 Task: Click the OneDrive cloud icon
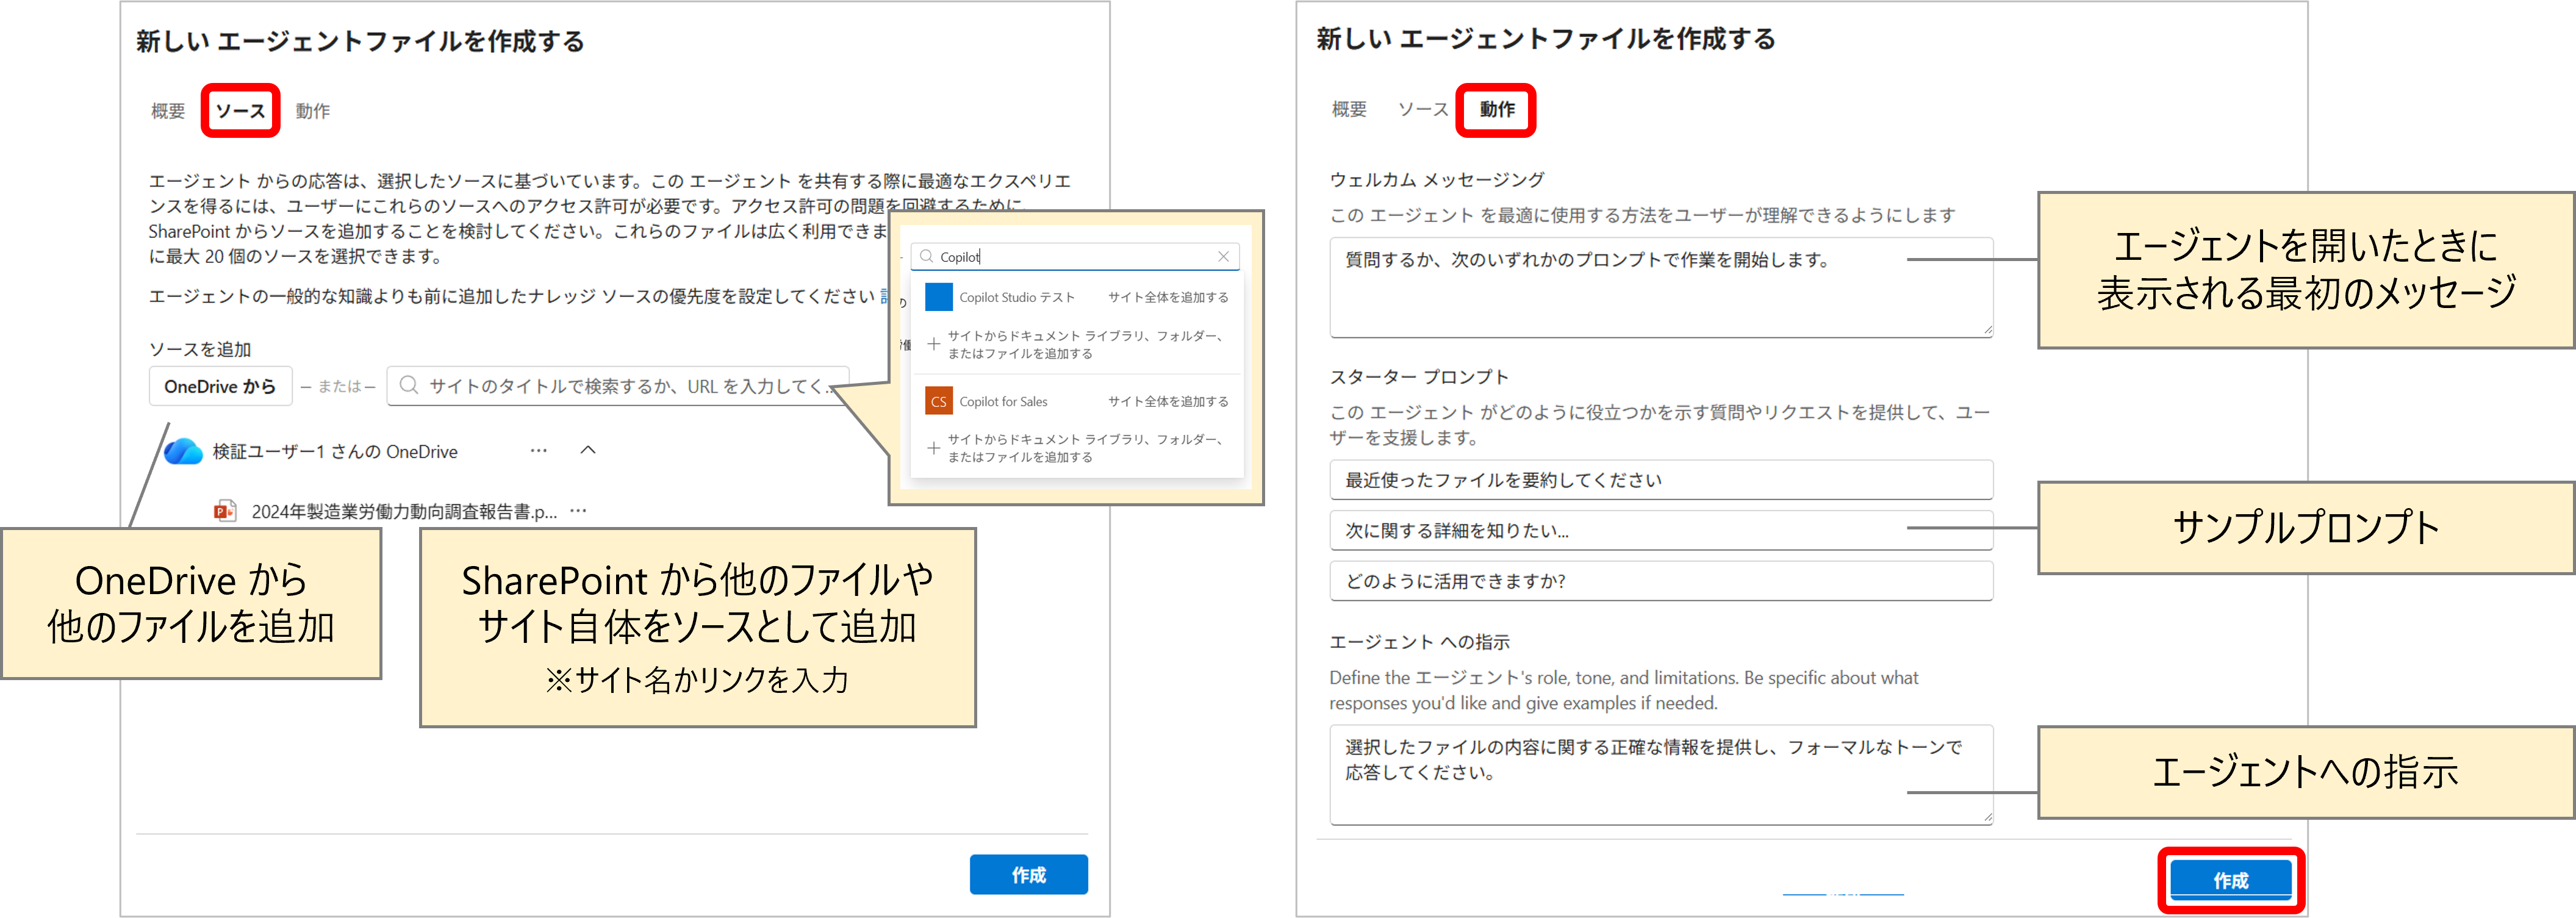(183, 452)
